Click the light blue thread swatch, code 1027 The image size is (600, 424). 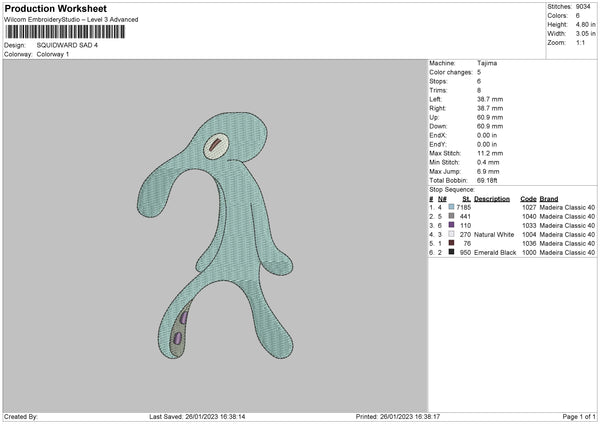[x=452, y=207]
